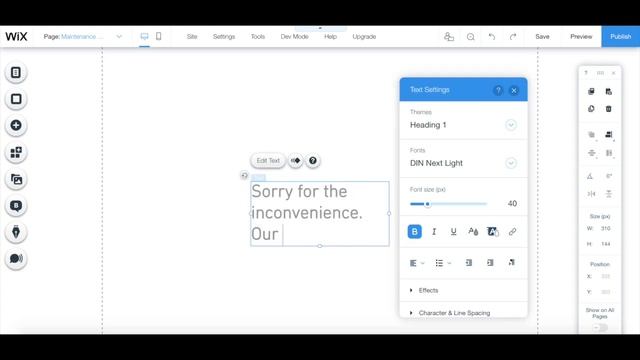Open text alignment dropdown

coord(417,263)
